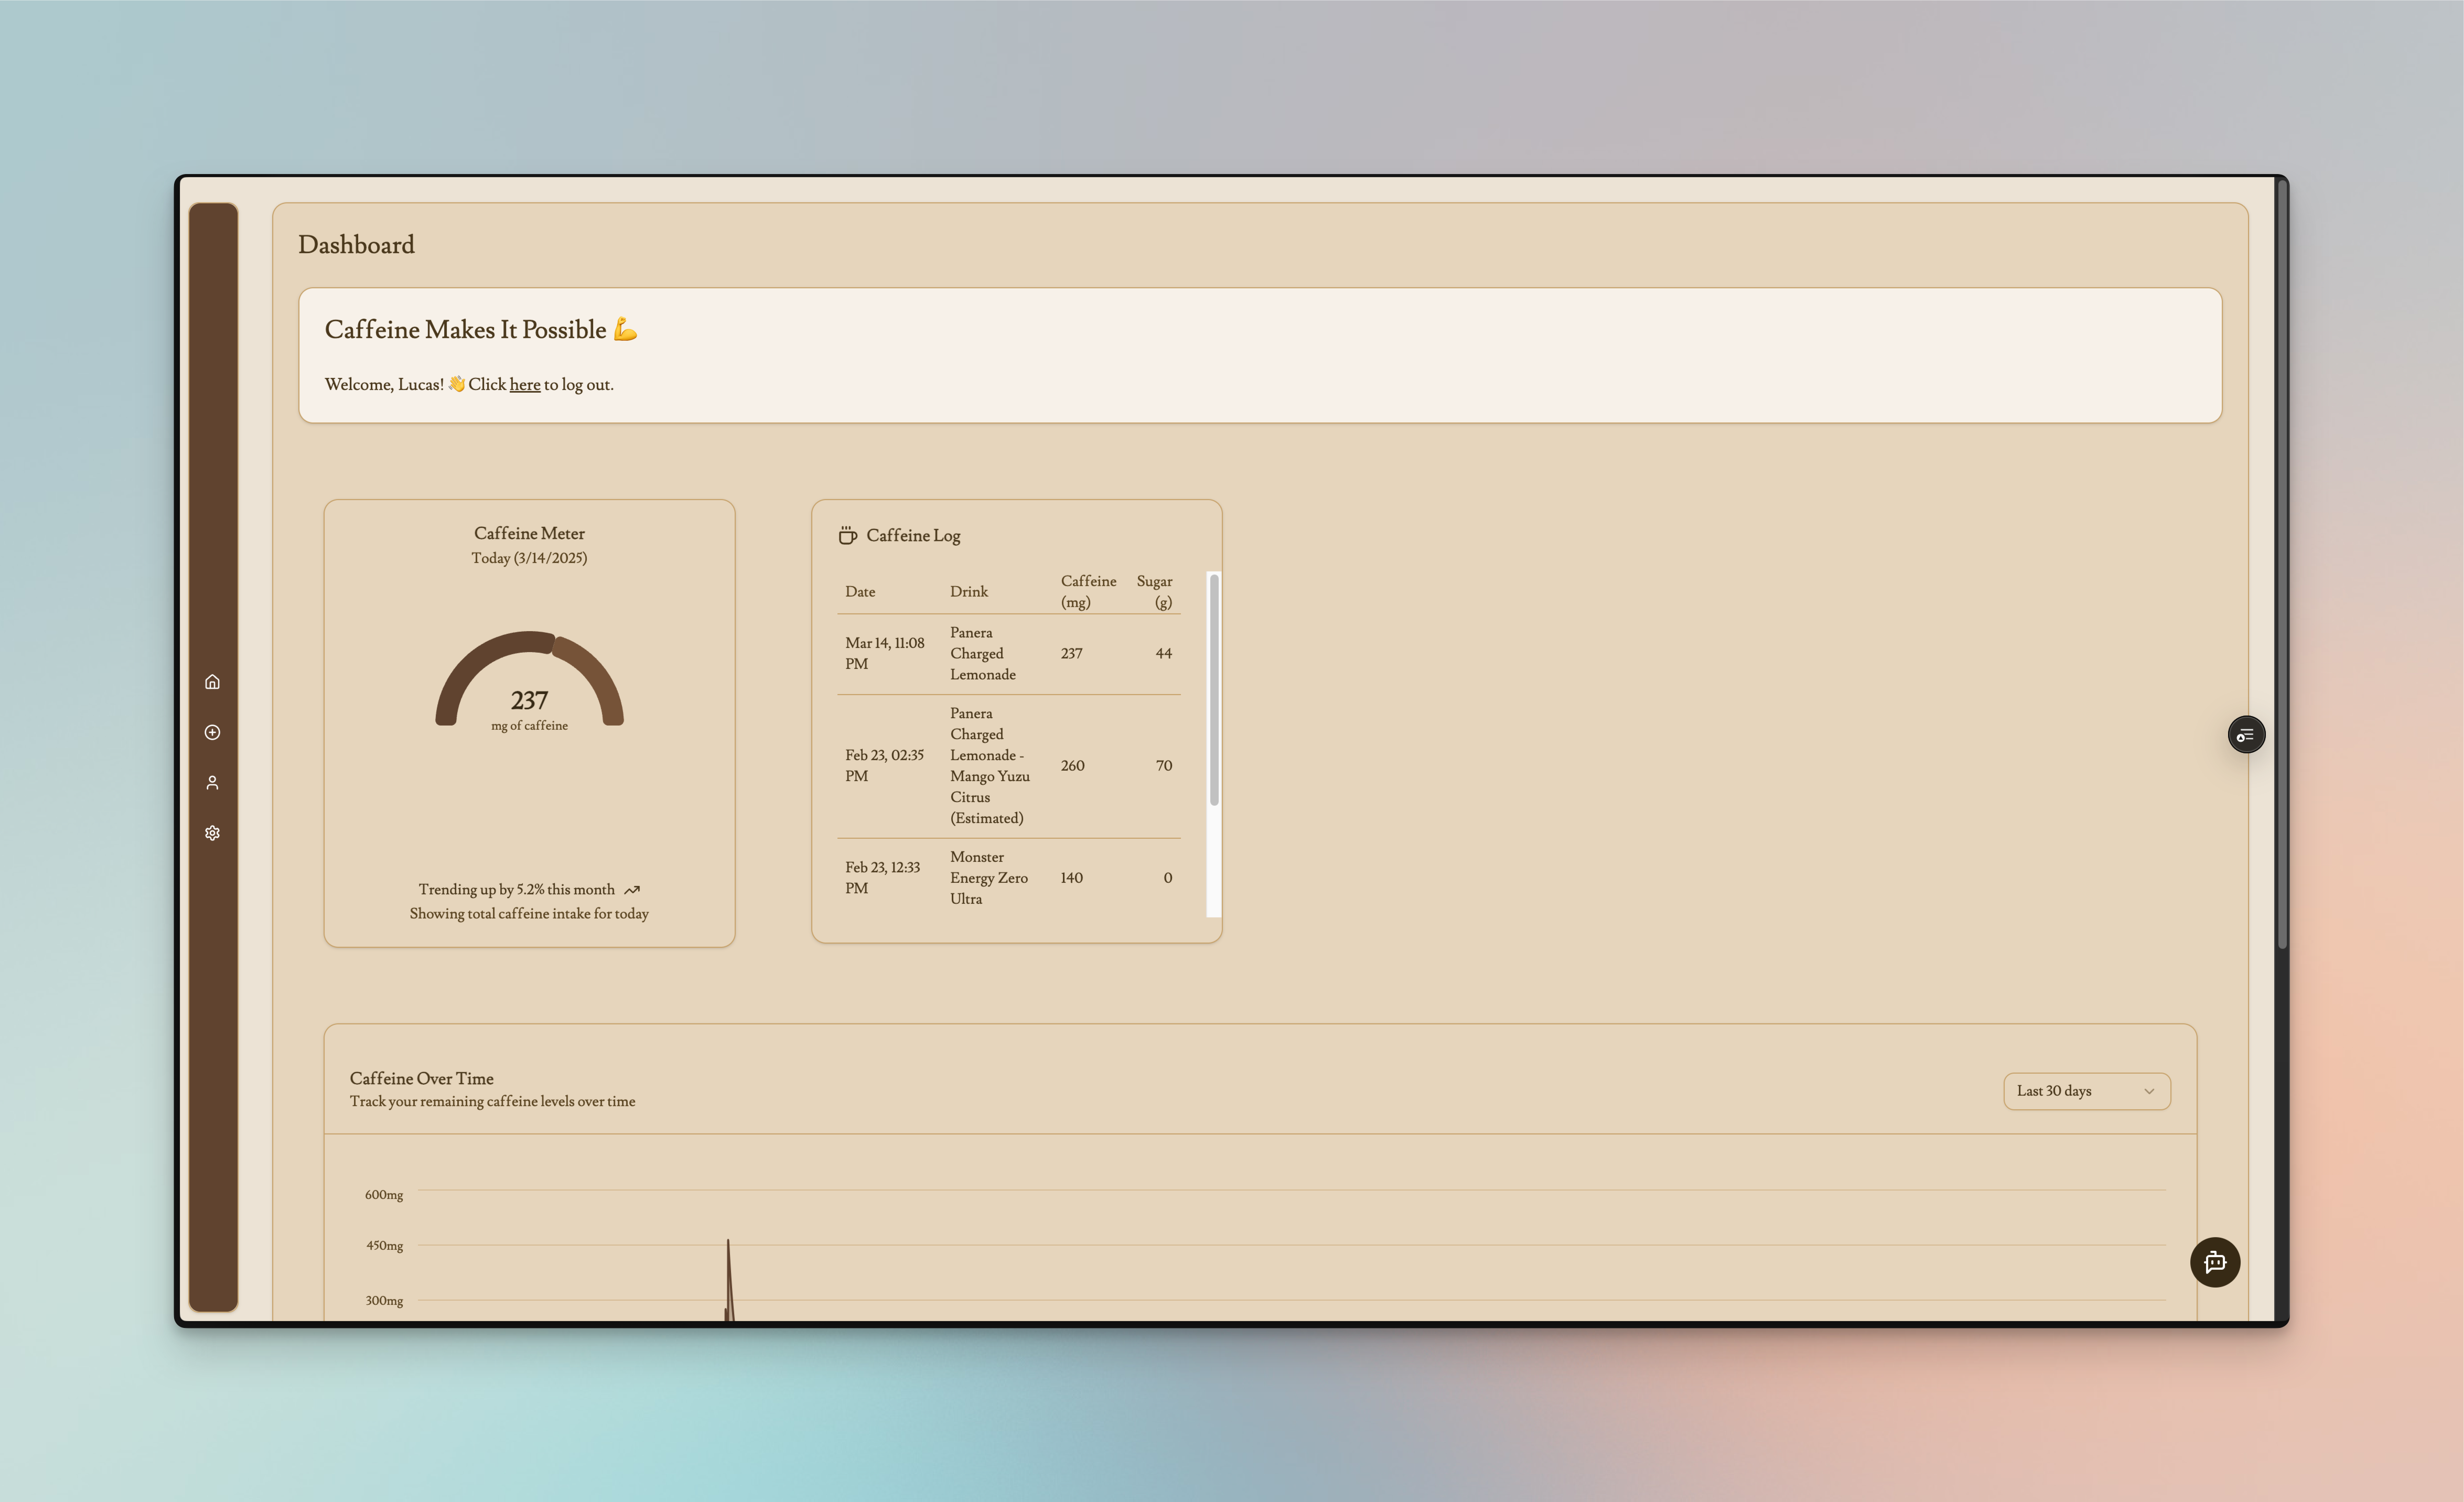Click the Date column header in log

click(860, 592)
